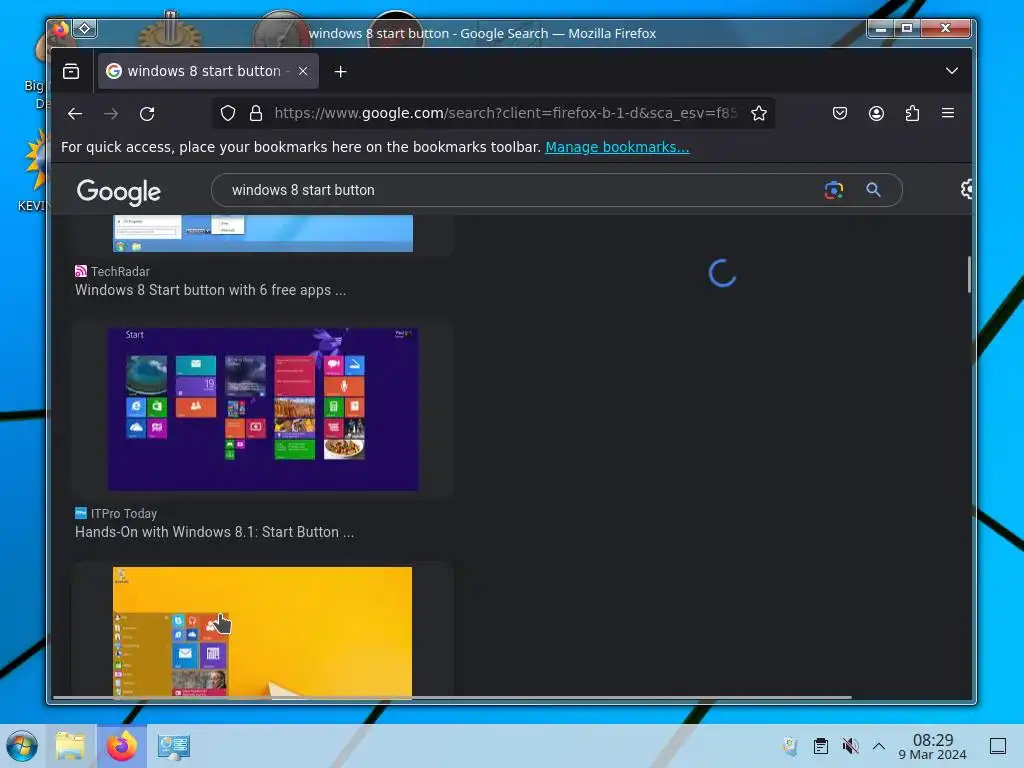Open the Extensions puzzle icon
Viewport: 1024px width, 768px height.
pos(912,114)
